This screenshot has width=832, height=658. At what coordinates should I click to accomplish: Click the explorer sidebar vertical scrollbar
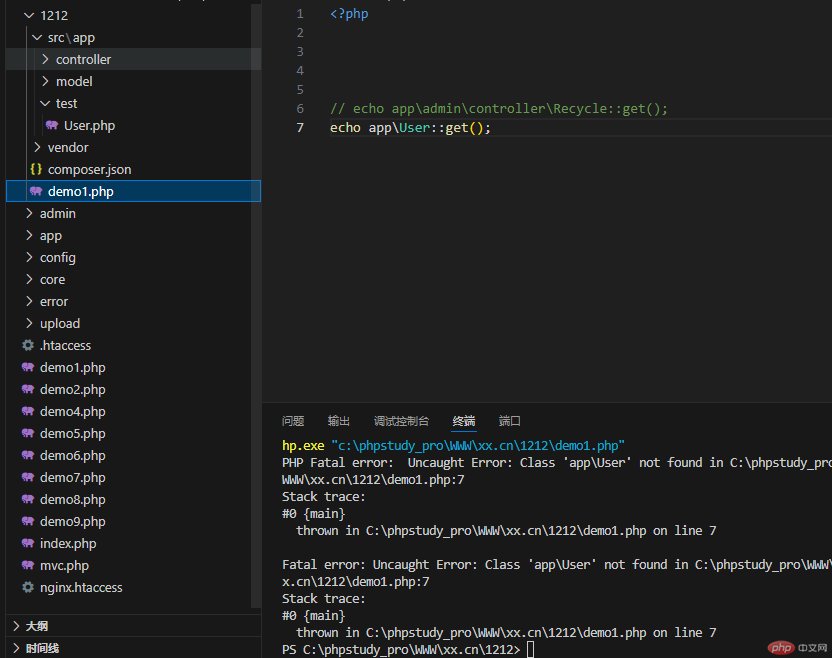coord(256,305)
